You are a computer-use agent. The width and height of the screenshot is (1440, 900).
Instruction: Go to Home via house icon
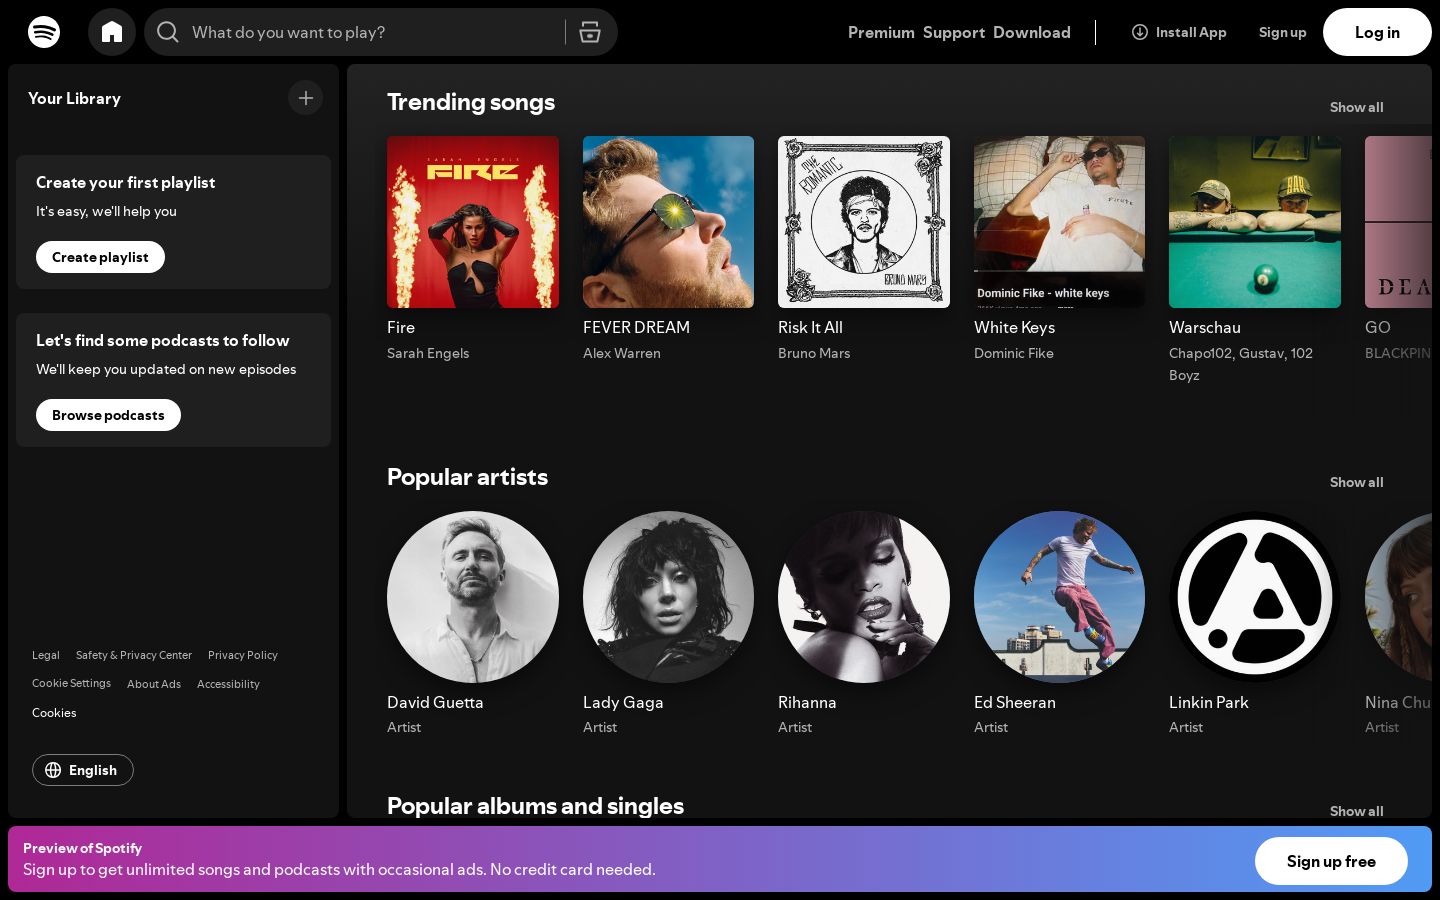pos(112,32)
